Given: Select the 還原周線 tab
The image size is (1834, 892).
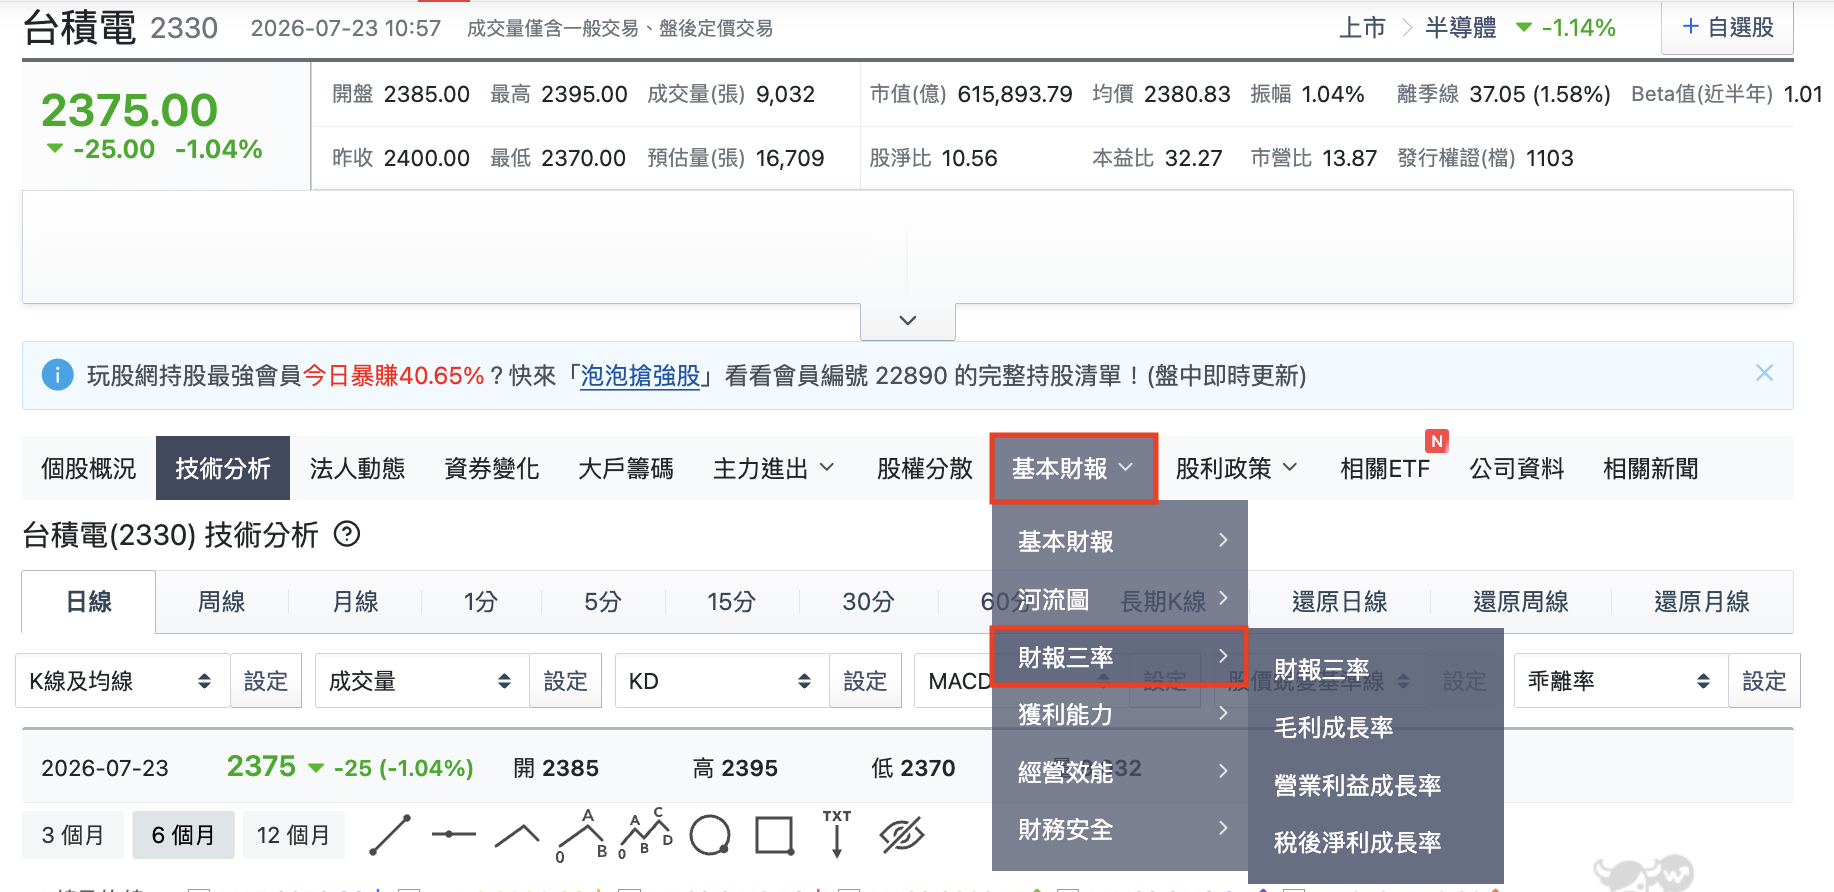Looking at the screenshot, I should click(x=1521, y=602).
